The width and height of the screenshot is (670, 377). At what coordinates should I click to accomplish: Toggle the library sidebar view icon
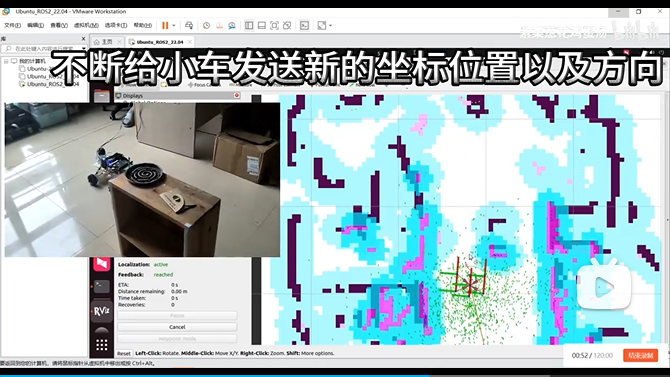(249, 26)
